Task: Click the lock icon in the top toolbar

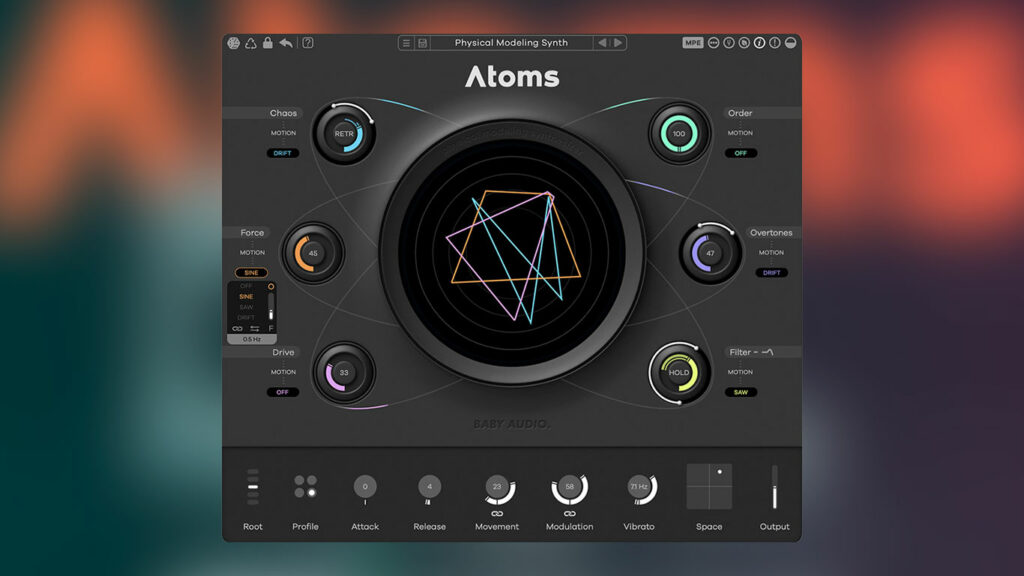Action: click(269, 42)
